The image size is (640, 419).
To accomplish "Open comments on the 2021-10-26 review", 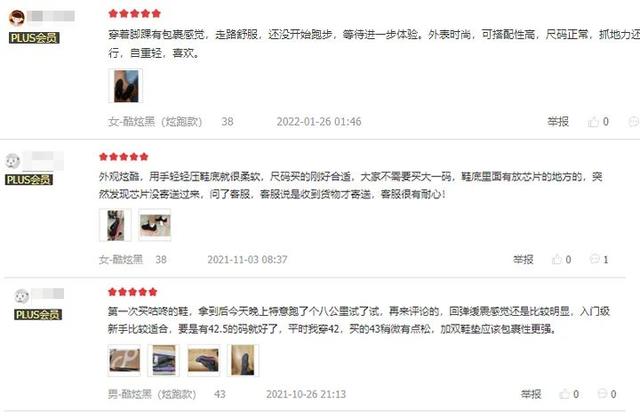I will 602,394.
